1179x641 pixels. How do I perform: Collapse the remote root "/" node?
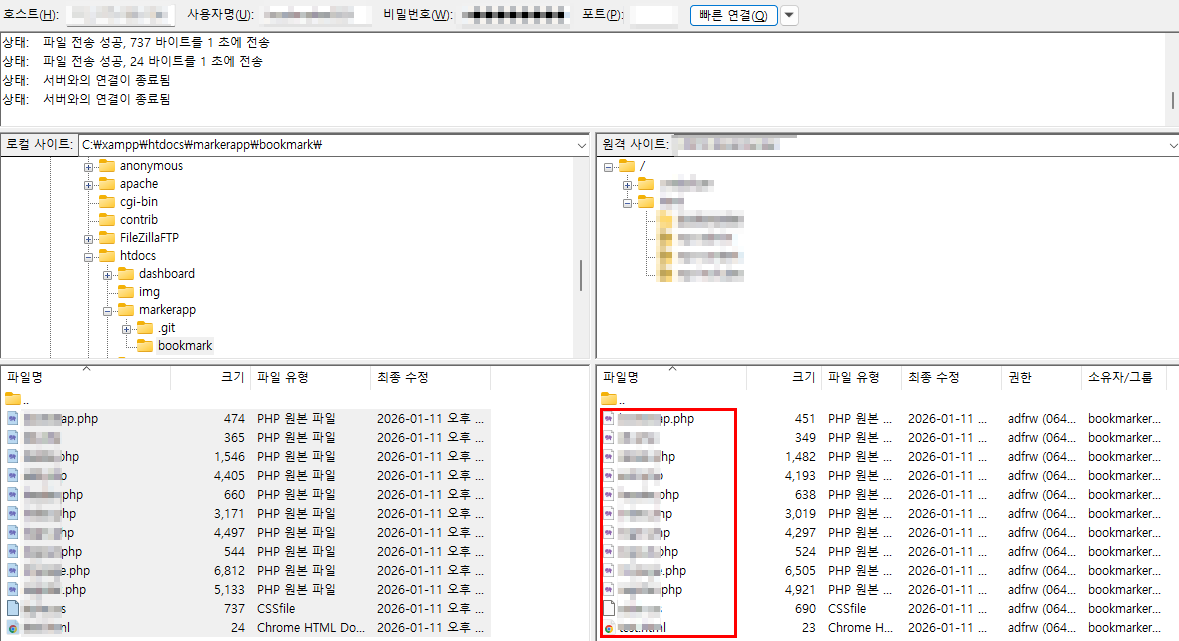[x=608, y=166]
